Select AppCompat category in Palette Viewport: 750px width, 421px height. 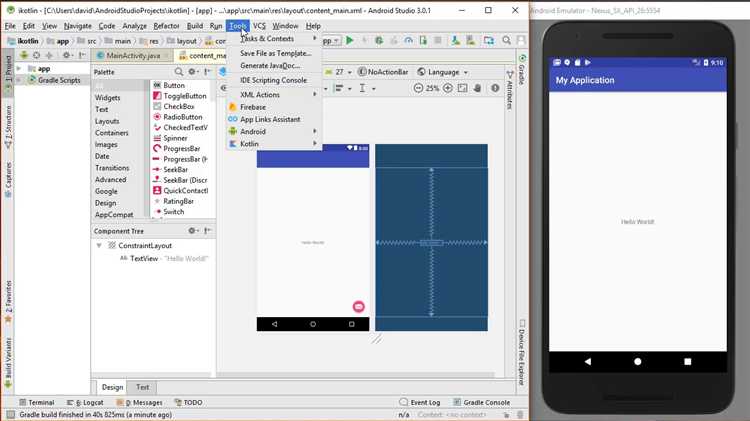(114, 215)
